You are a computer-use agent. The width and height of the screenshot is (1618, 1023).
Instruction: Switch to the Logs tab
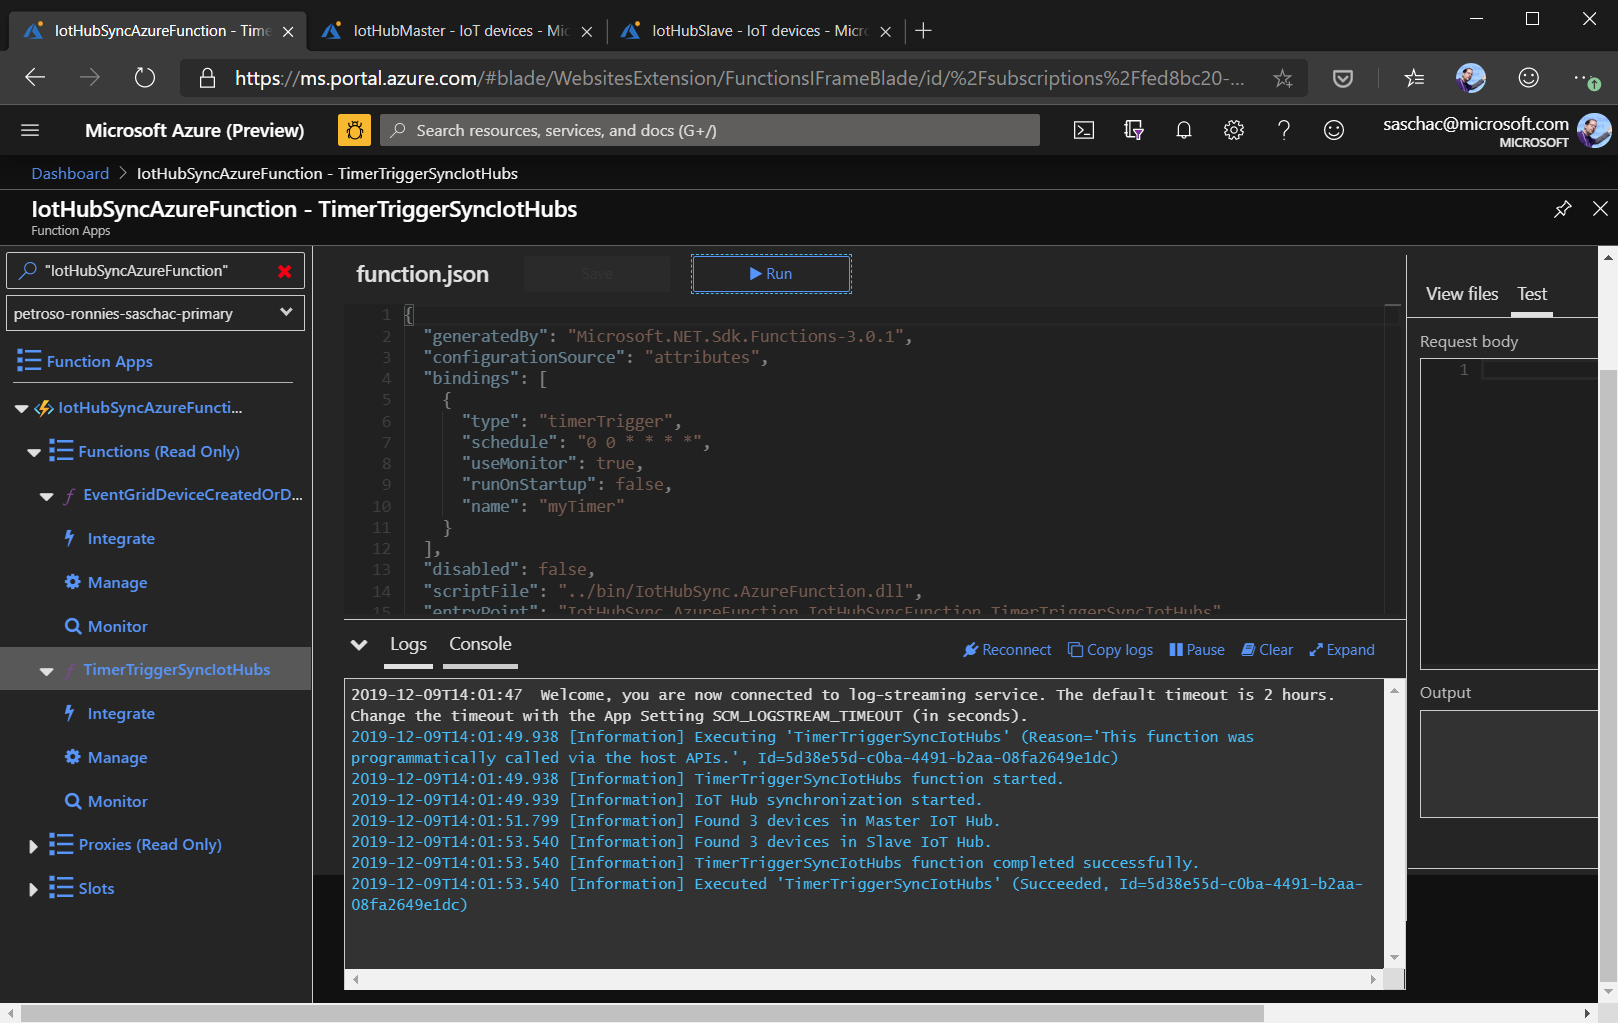click(408, 644)
